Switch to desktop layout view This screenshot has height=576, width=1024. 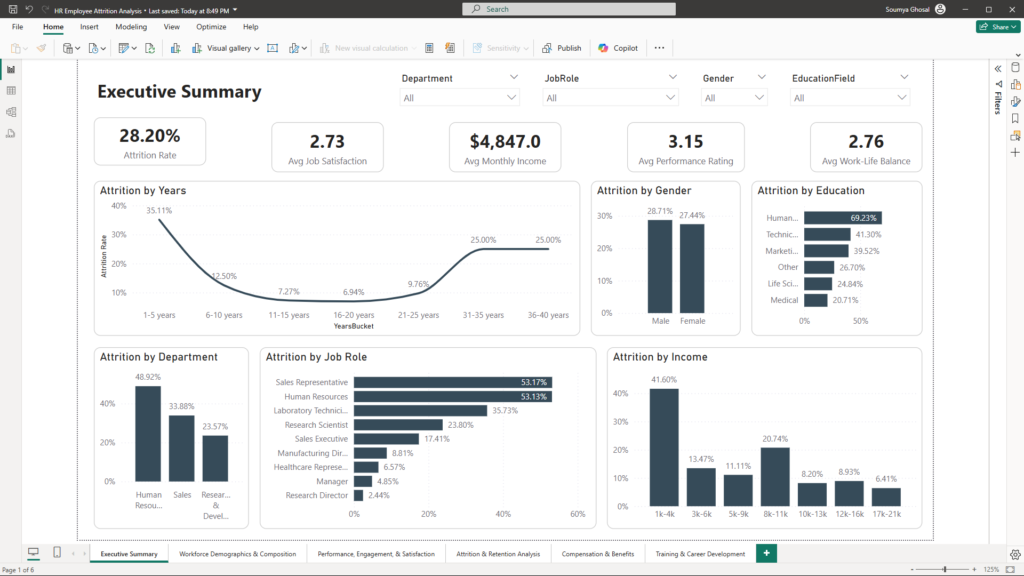[33, 553]
